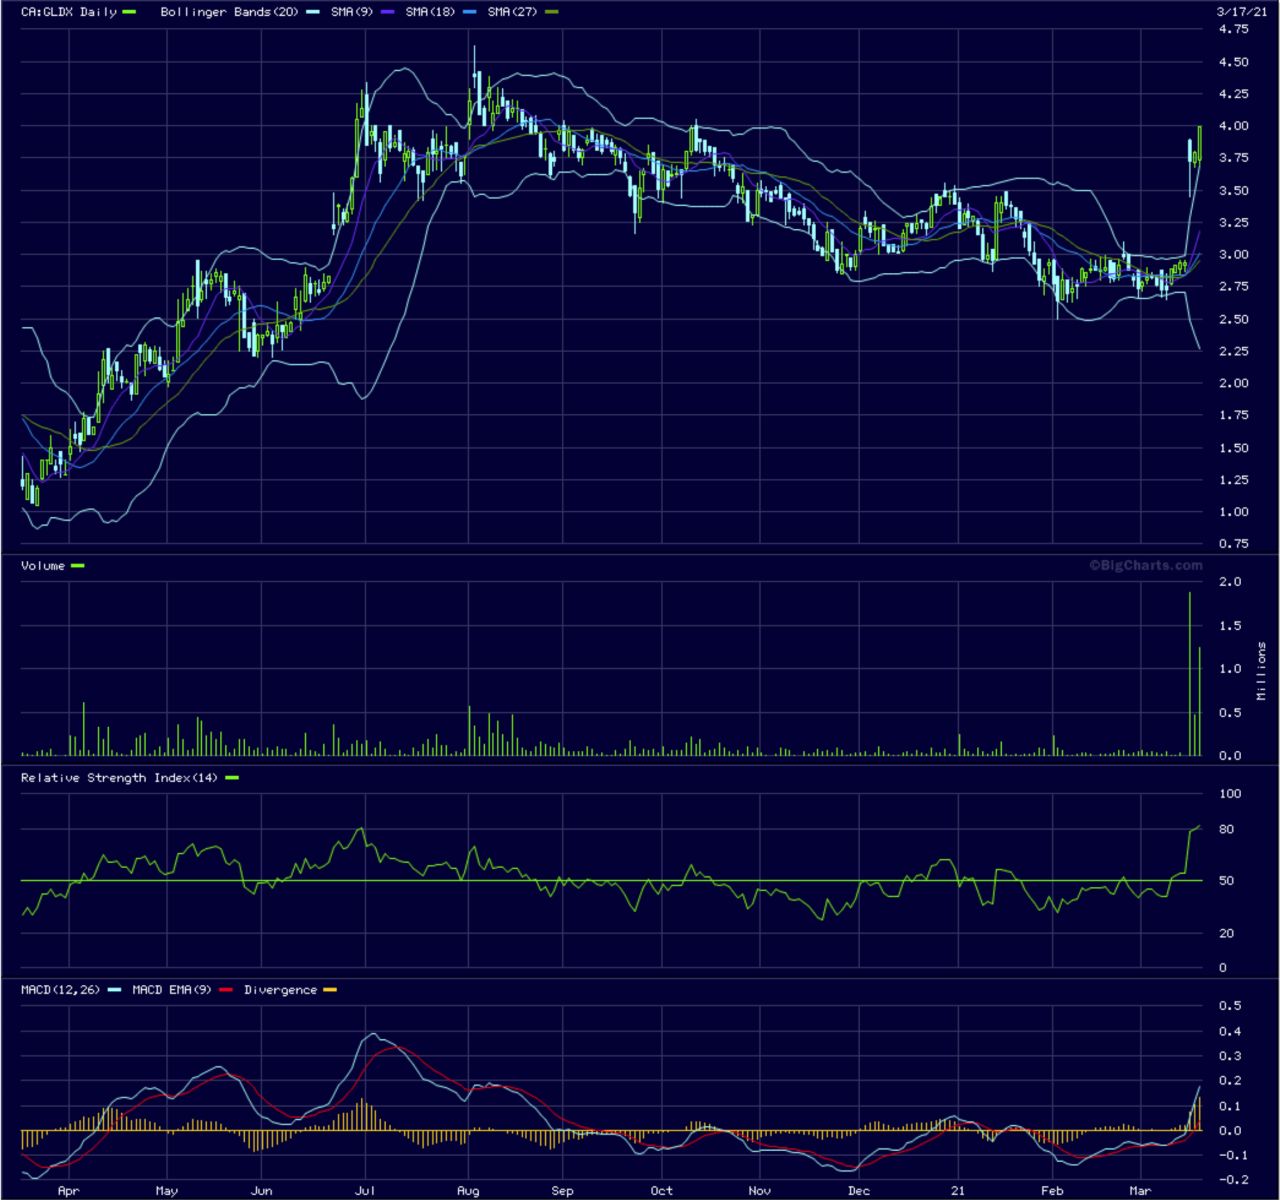The height and width of the screenshot is (1200, 1280).
Task: Click the green CA:GLDX Daily legend swatch
Action: point(128,12)
